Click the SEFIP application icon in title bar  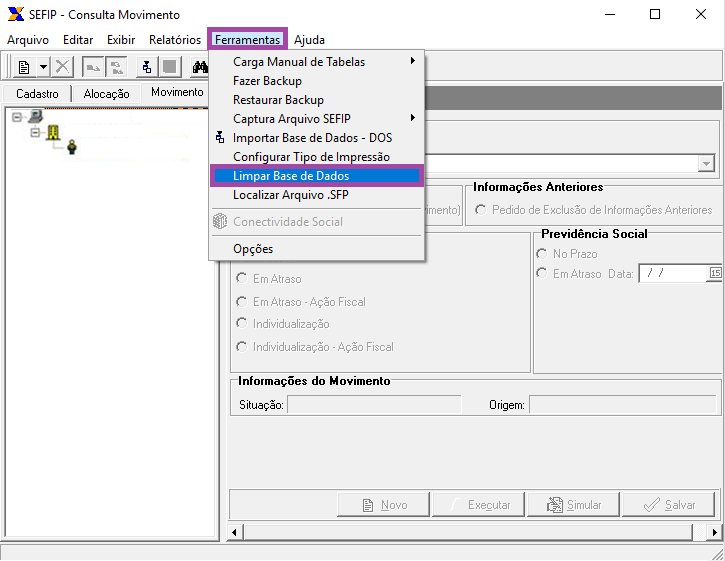coord(15,14)
